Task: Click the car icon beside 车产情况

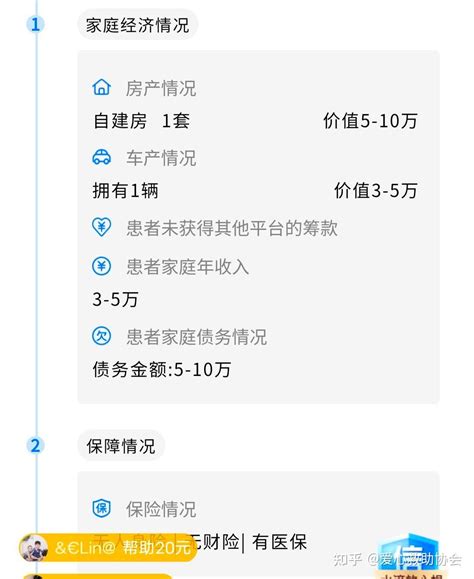Action: pos(102,157)
